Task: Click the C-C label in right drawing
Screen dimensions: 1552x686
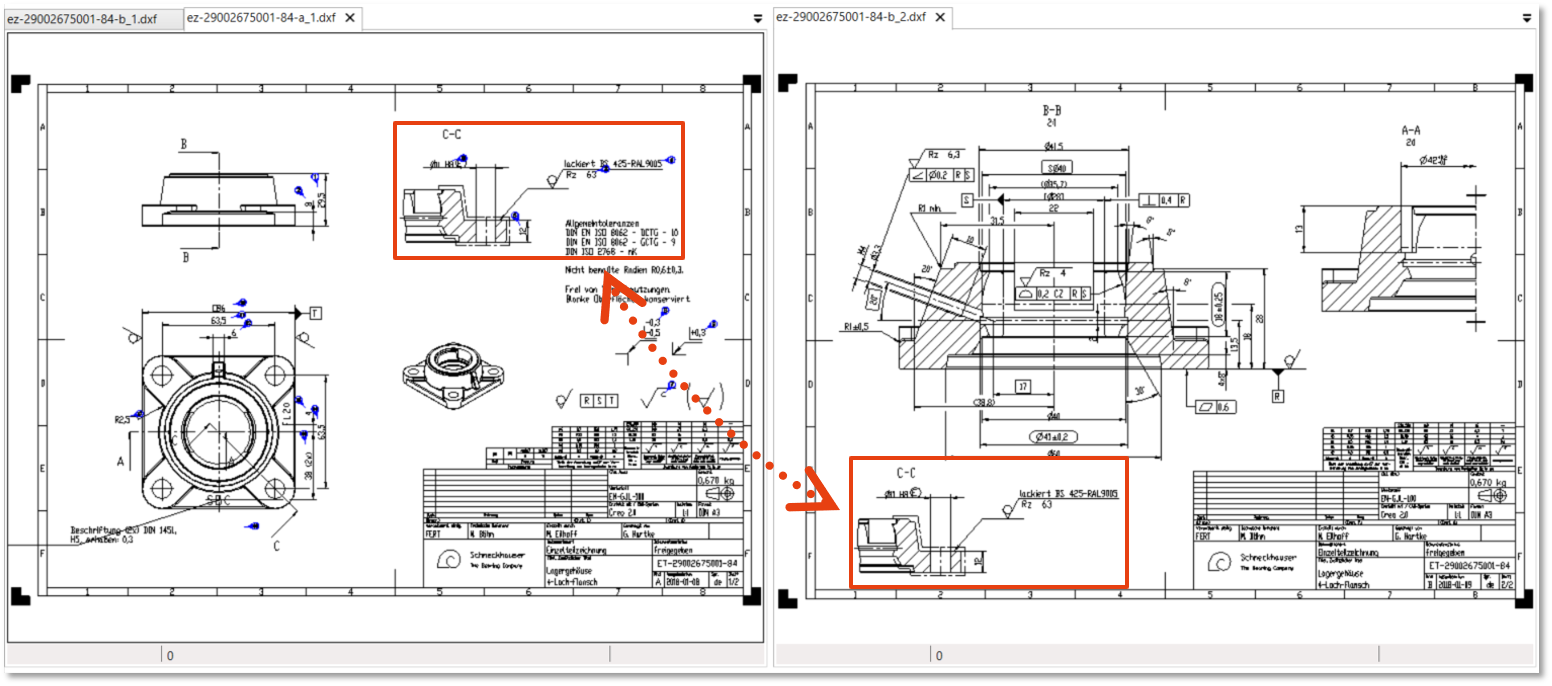Action: point(907,472)
